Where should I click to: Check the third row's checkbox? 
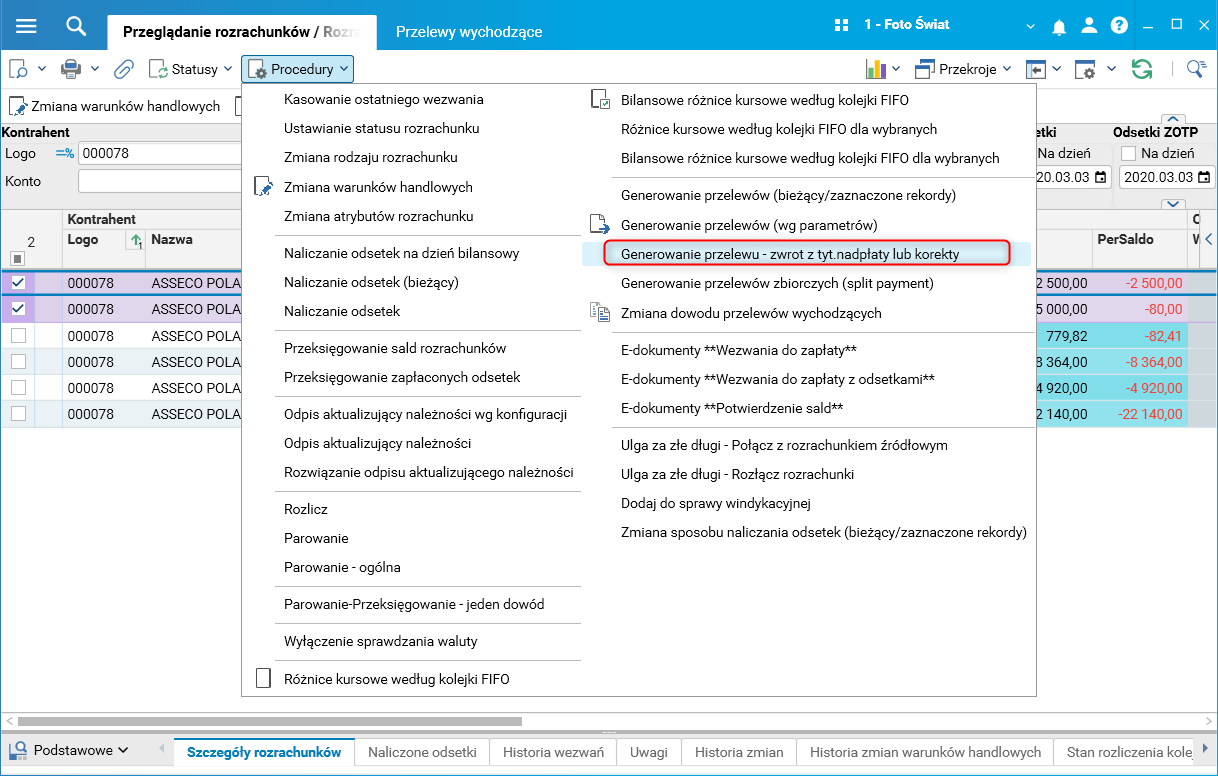click(x=18, y=335)
